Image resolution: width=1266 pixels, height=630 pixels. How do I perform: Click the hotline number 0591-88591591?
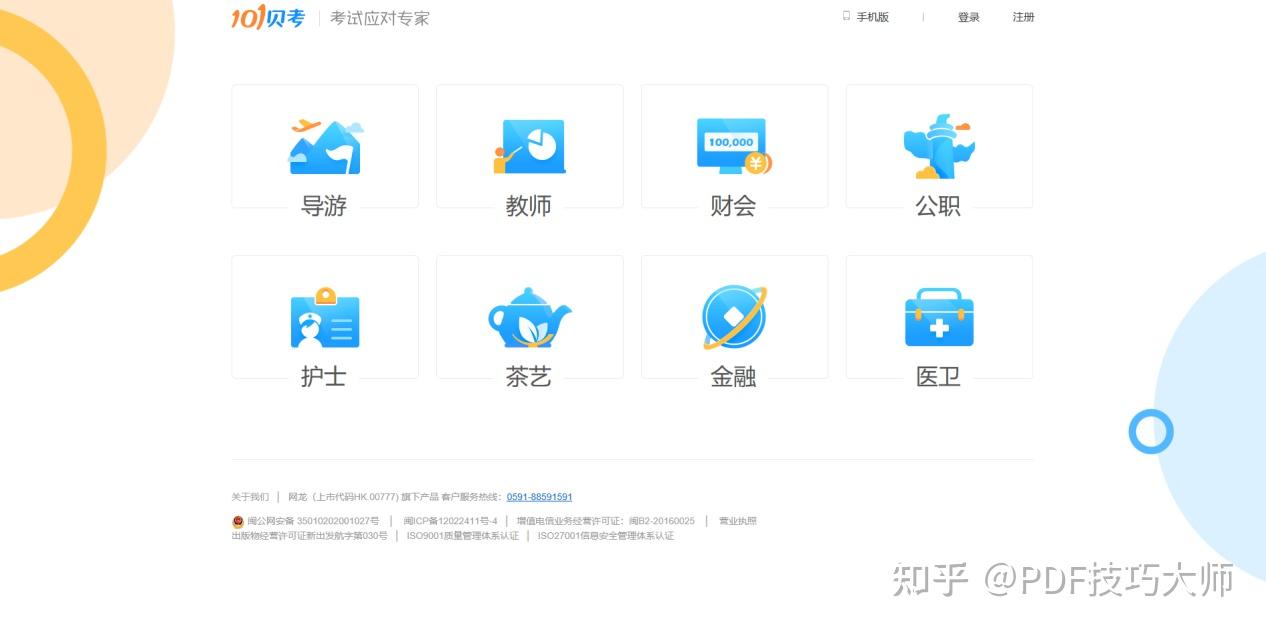540,497
